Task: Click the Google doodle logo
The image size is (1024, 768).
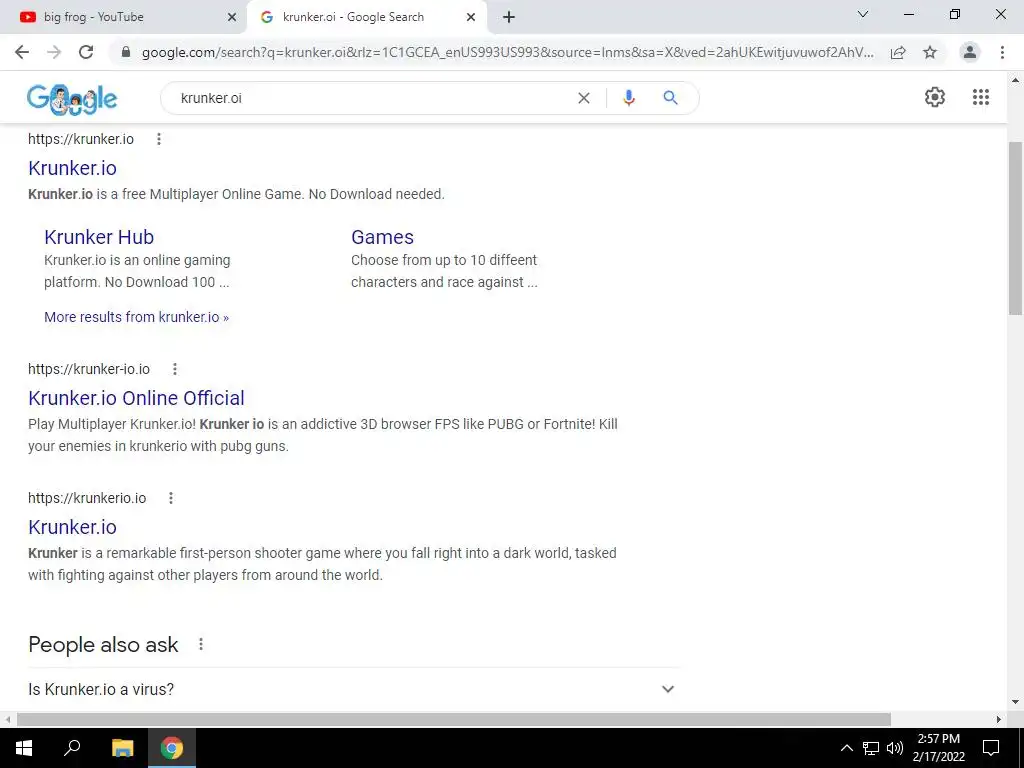Action: (x=72, y=99)
